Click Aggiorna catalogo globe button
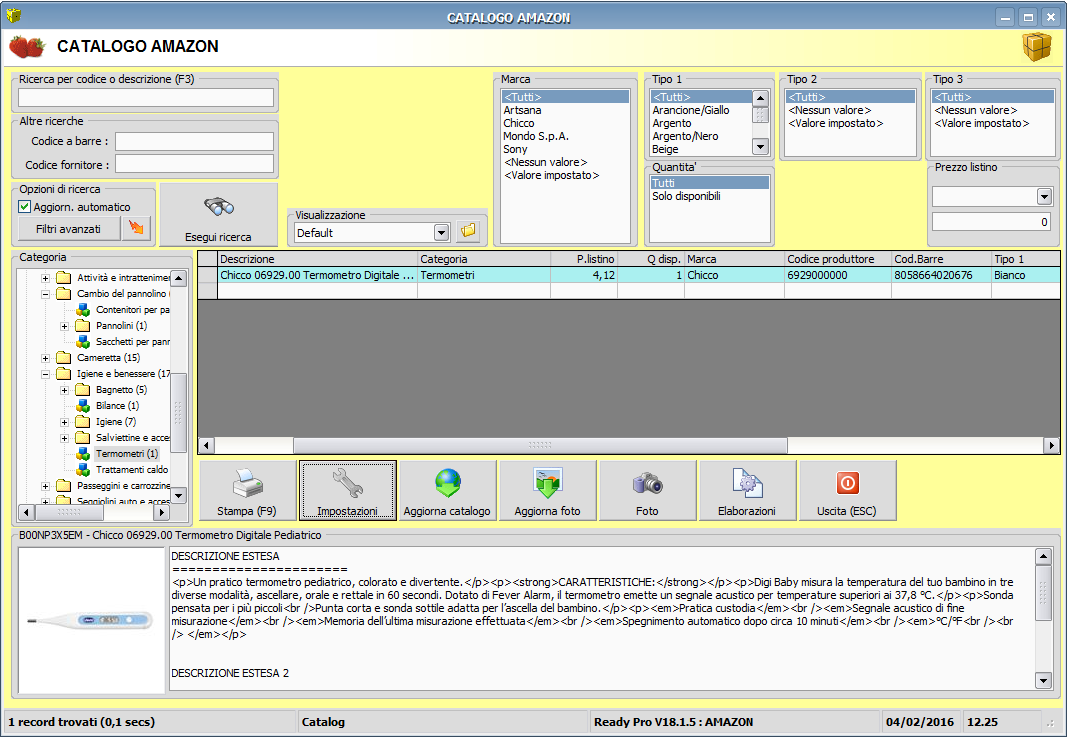This screenshot has width=1067, height=737. tap(447, 491)
